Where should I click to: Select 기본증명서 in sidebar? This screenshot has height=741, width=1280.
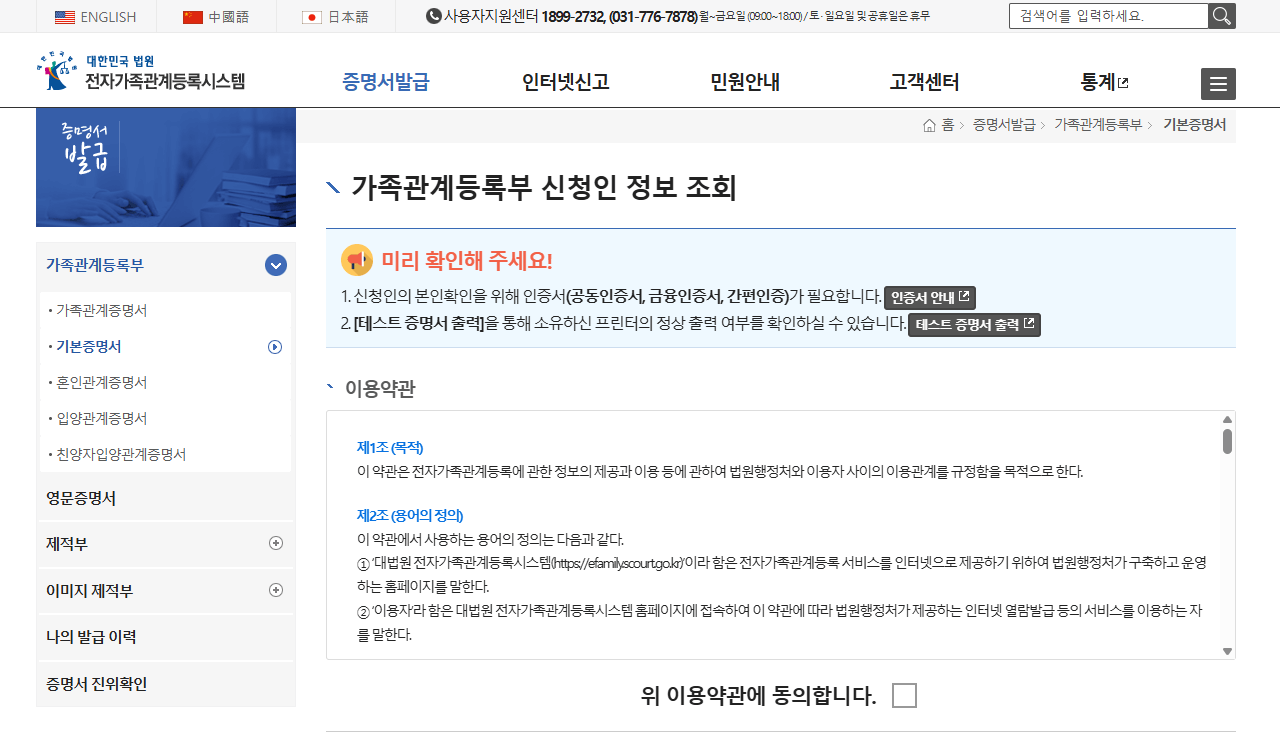coord(89,347)
